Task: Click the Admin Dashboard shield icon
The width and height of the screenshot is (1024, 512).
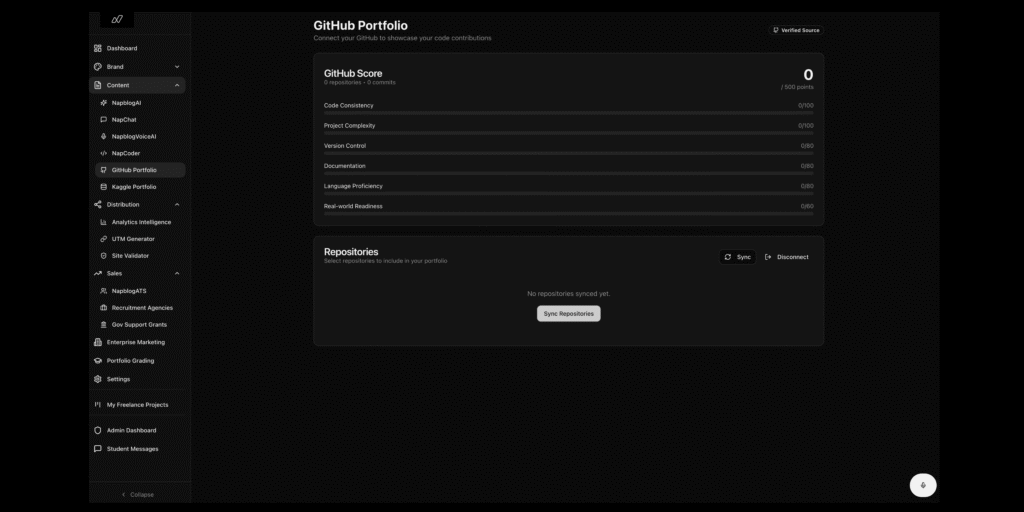Action: click(98, 430)
